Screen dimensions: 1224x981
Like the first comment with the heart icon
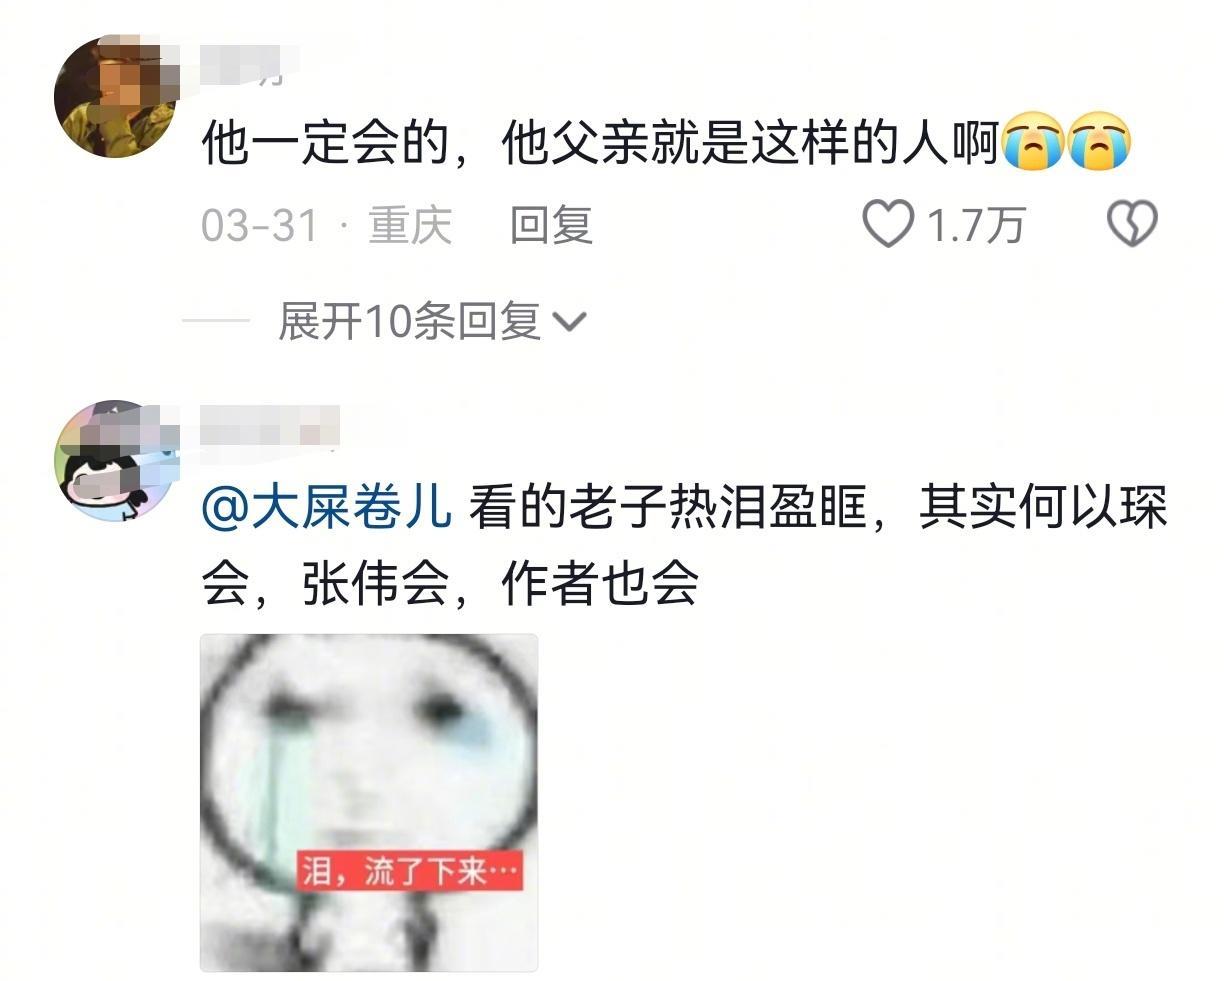point(888,223)
